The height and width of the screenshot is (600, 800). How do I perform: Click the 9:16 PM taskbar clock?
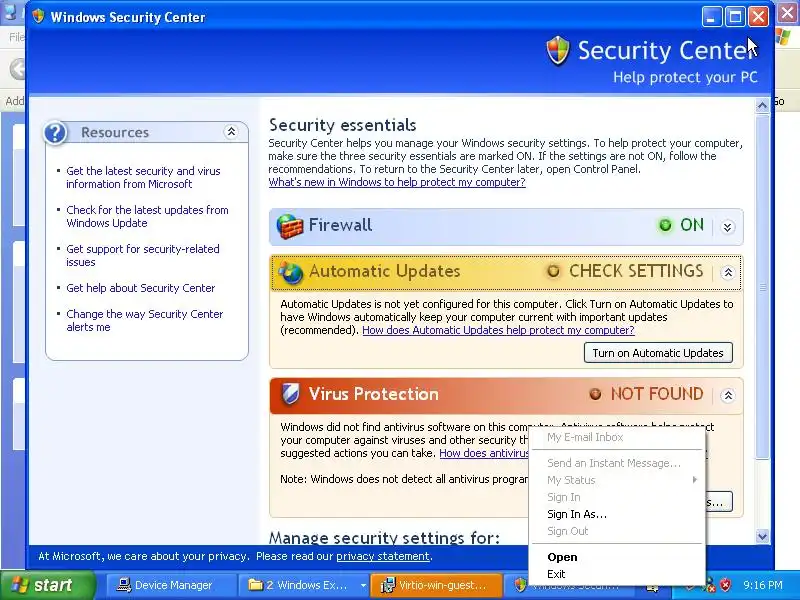[x=763, y=585]
